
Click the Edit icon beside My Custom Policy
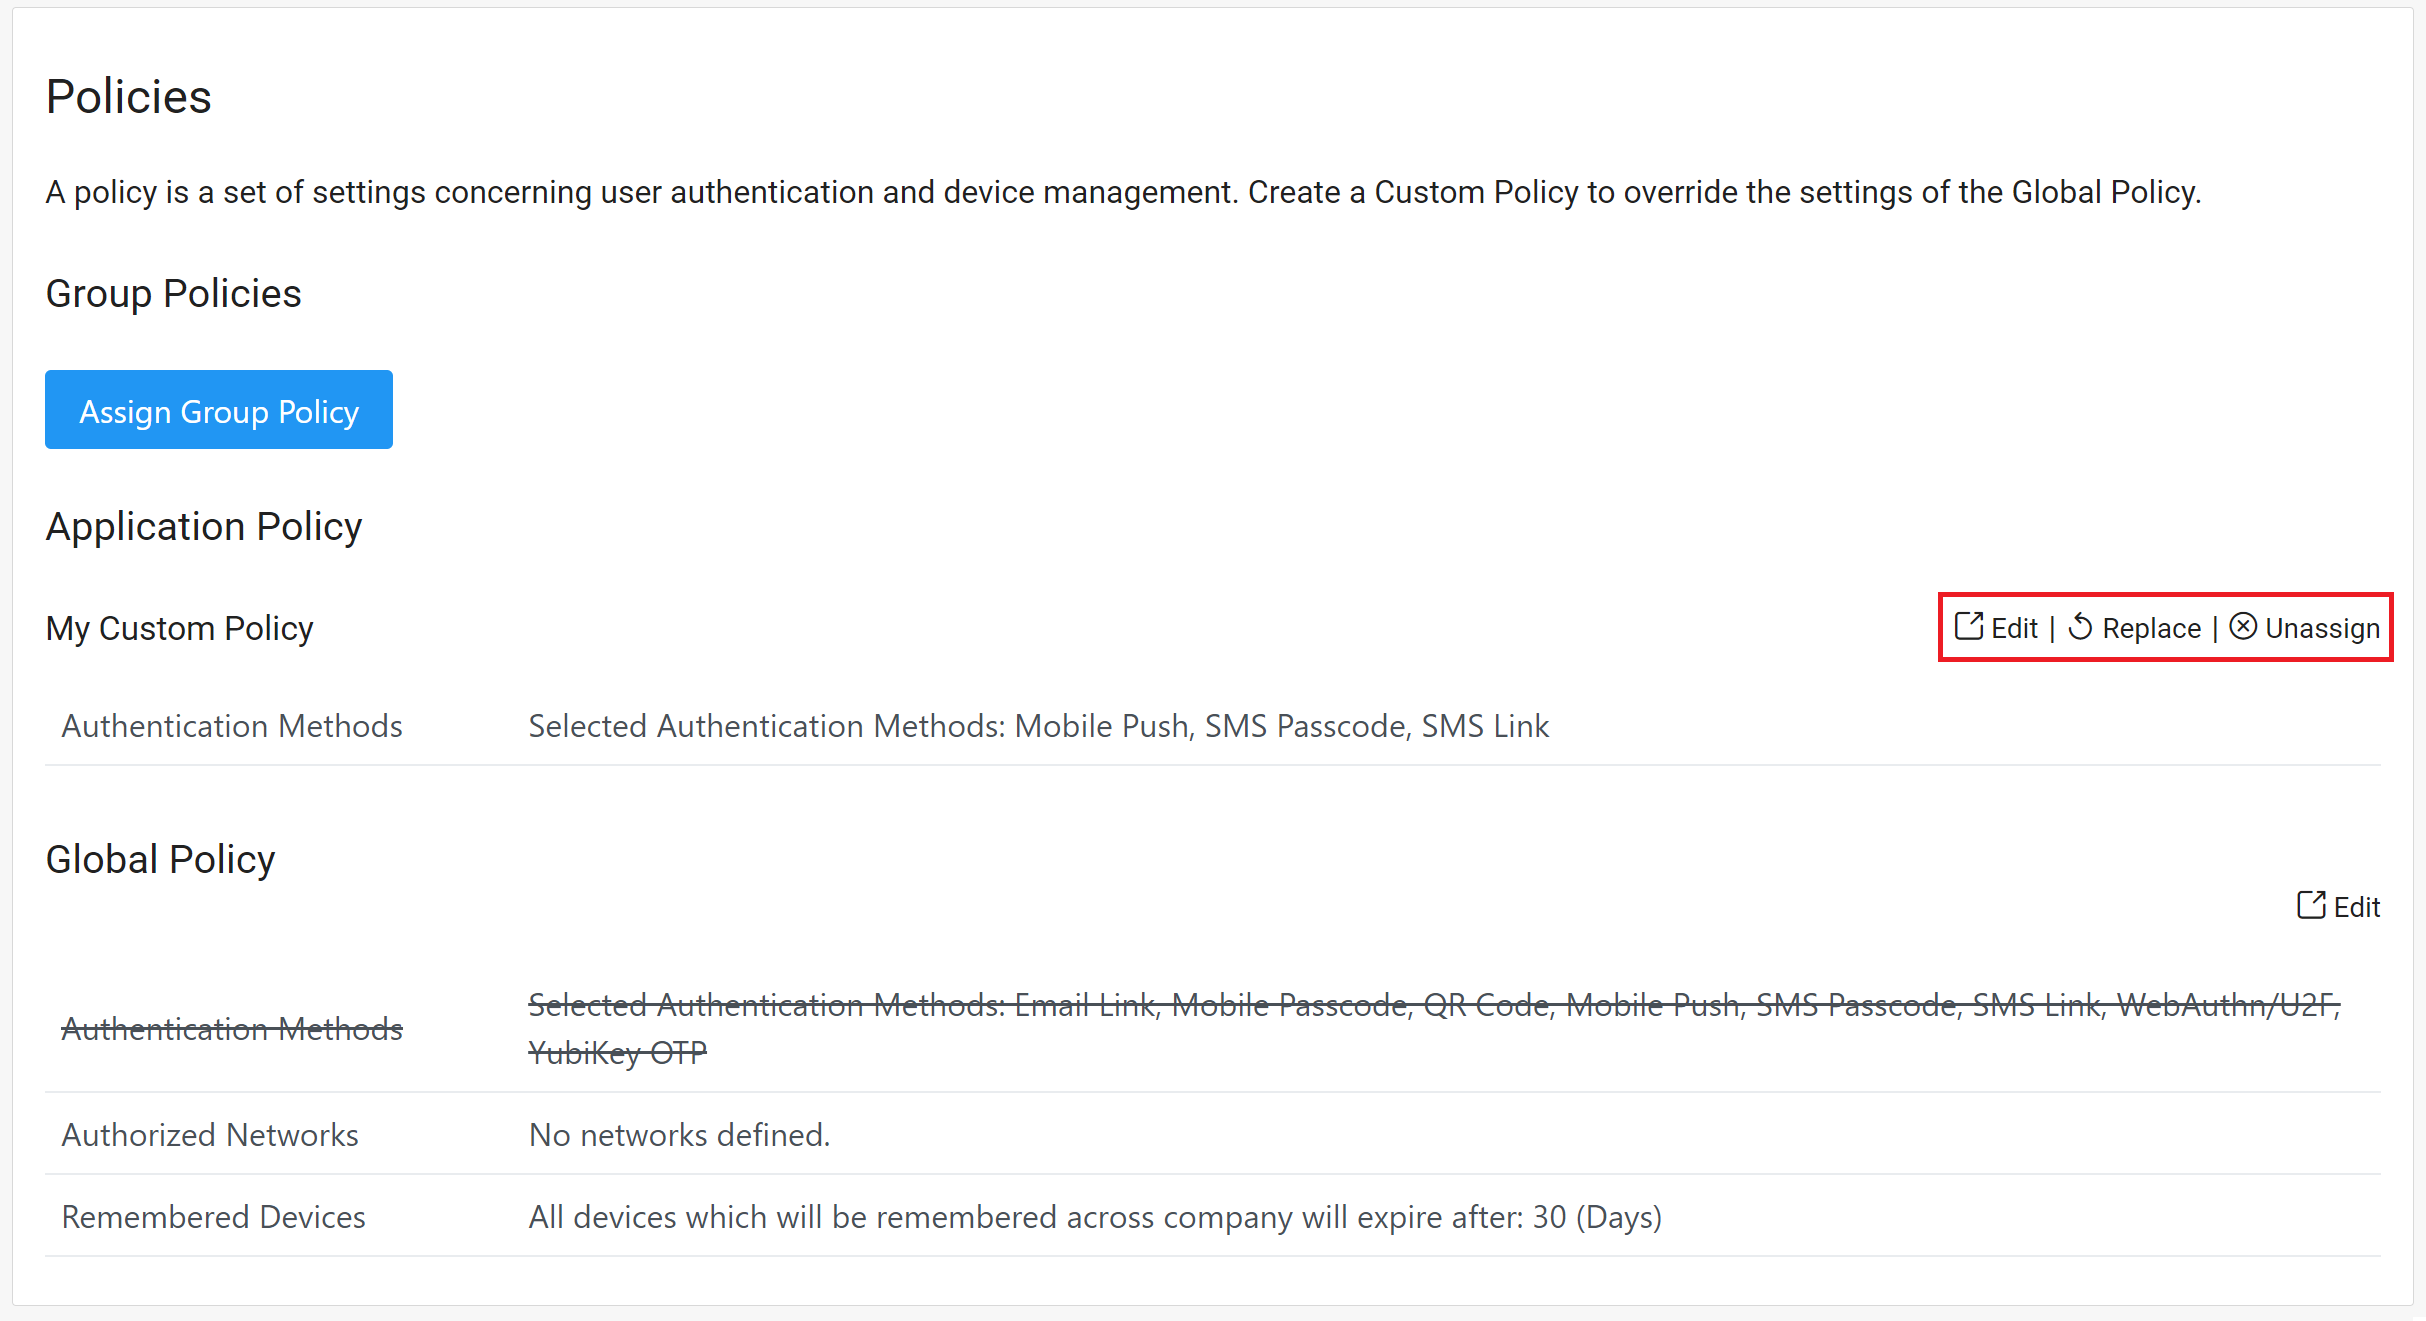(x=1968, y=627)
